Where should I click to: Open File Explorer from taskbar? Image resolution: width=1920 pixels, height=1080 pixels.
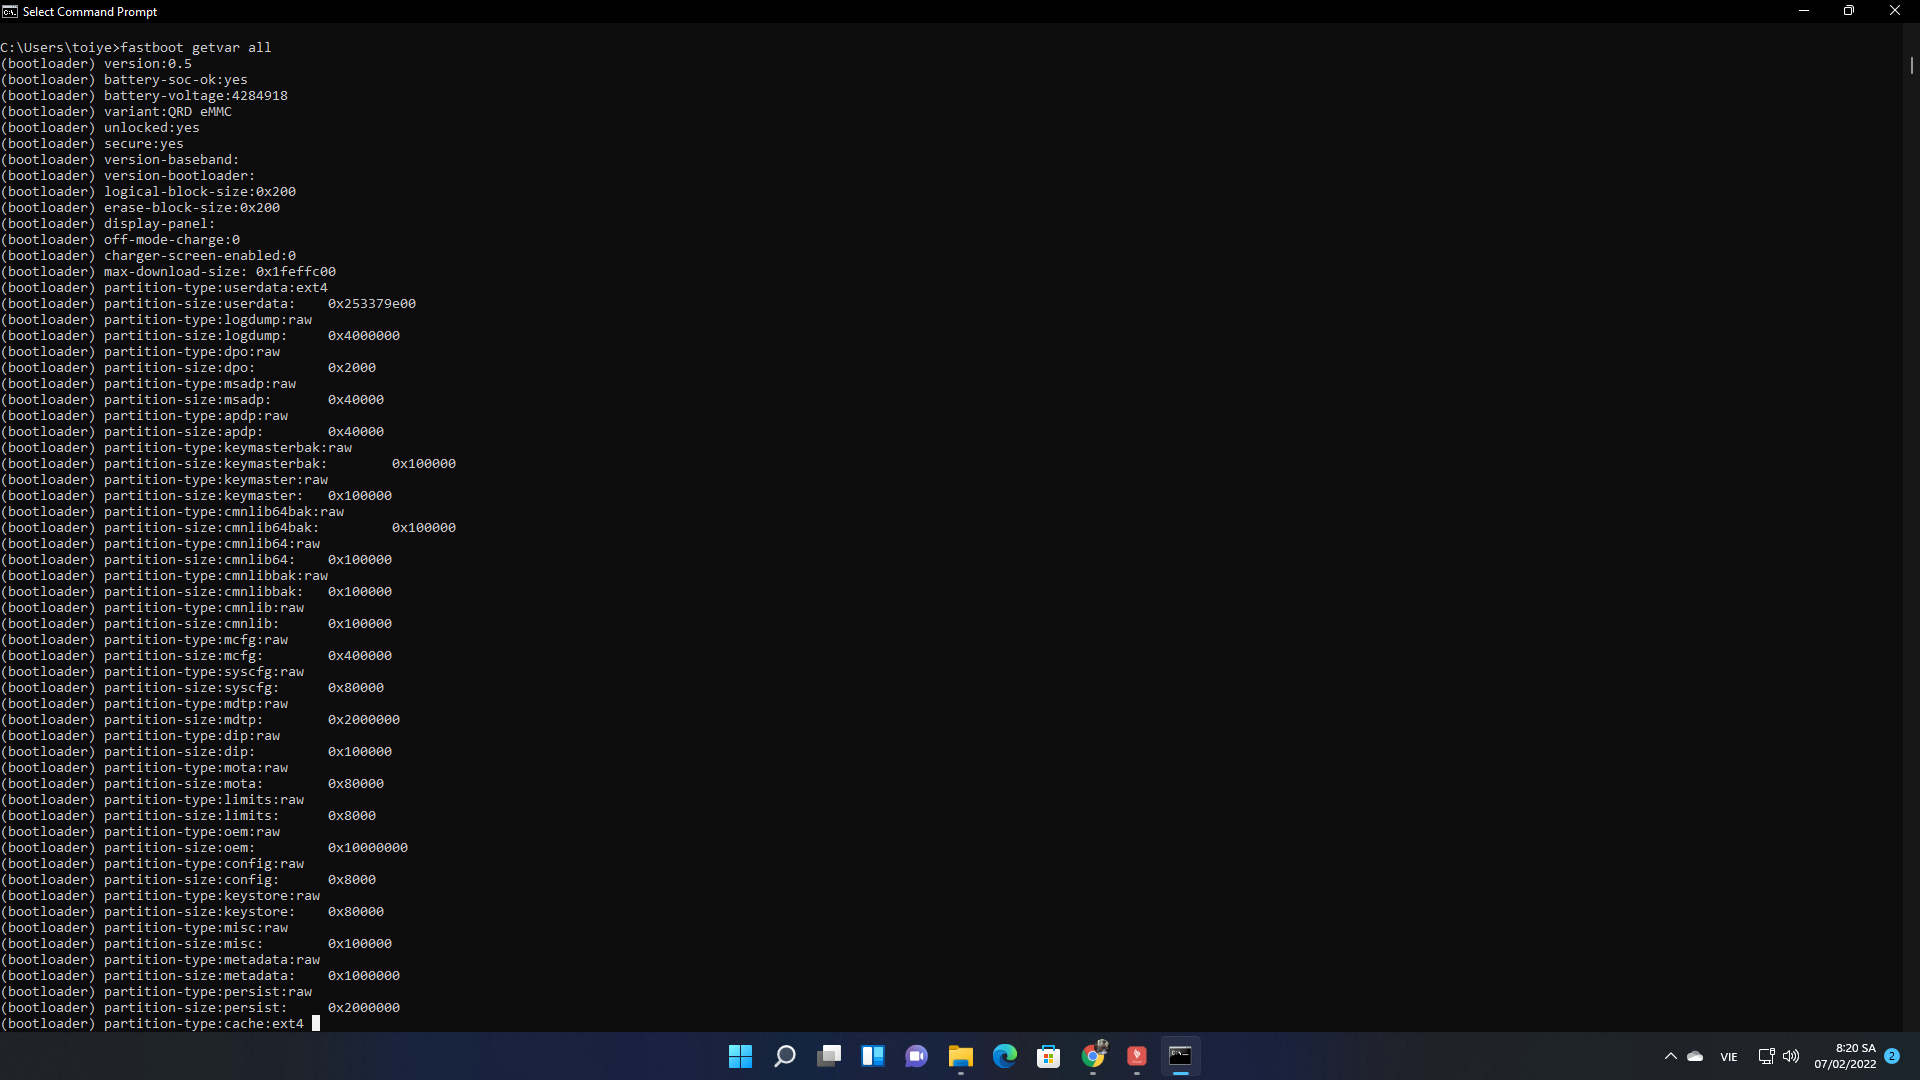(961, 1056)
